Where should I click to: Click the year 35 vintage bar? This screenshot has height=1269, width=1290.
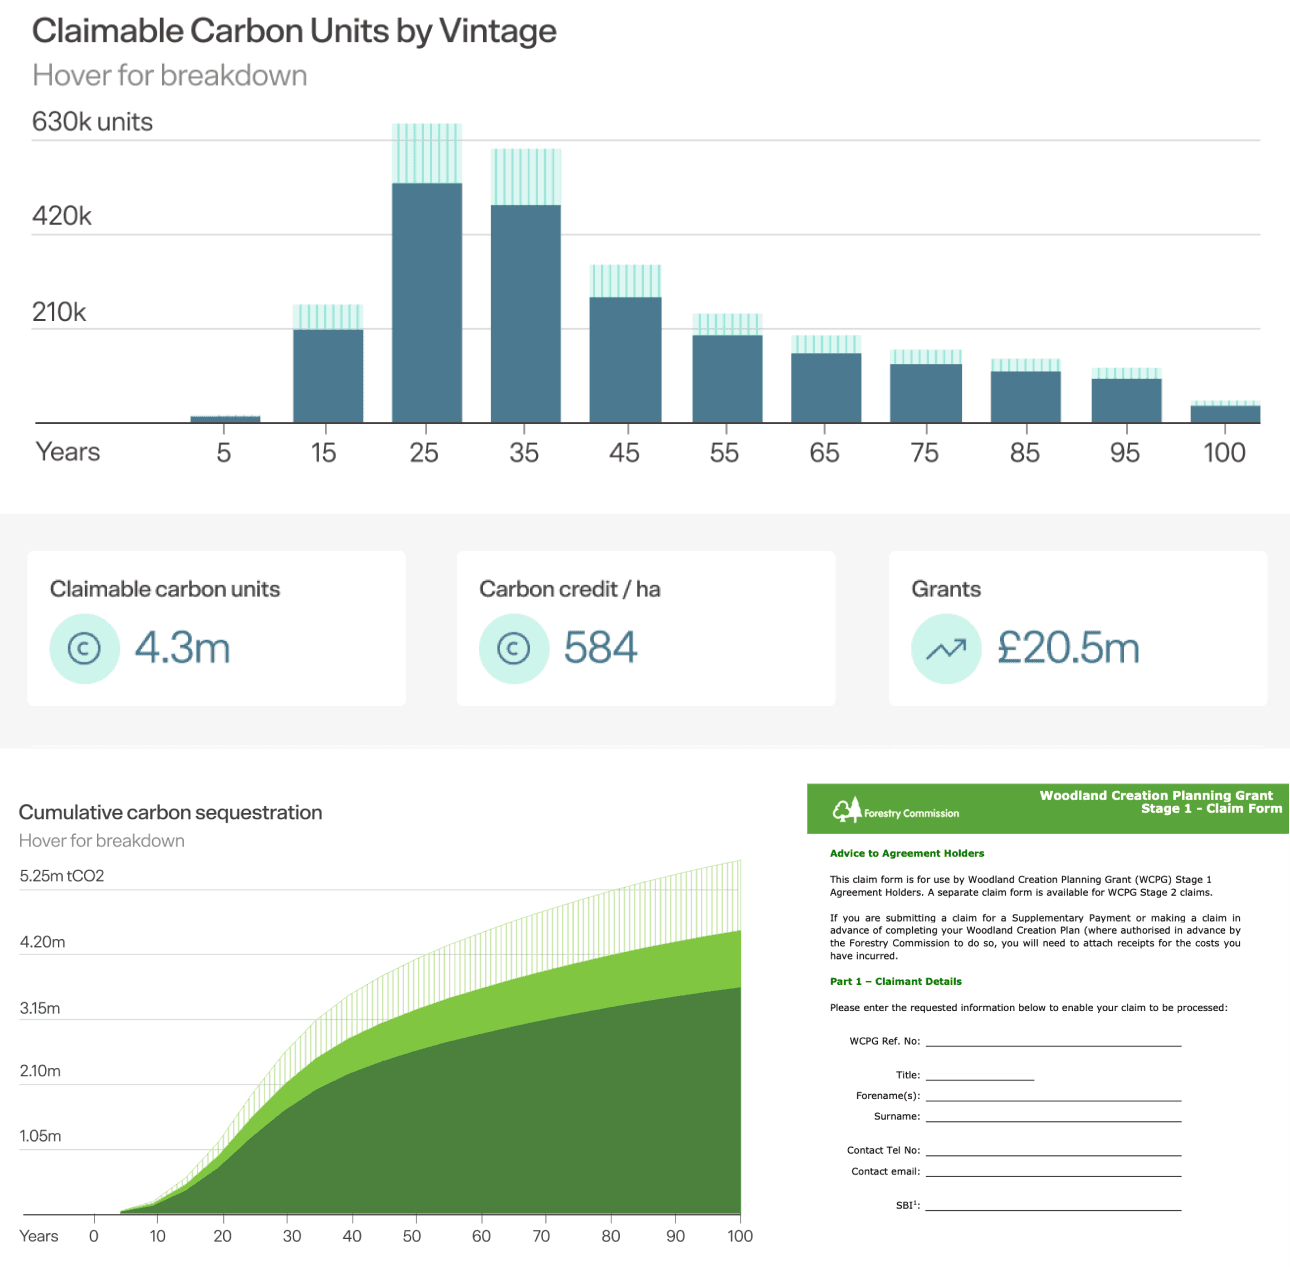pyautogui.click(x=526, y=310)
